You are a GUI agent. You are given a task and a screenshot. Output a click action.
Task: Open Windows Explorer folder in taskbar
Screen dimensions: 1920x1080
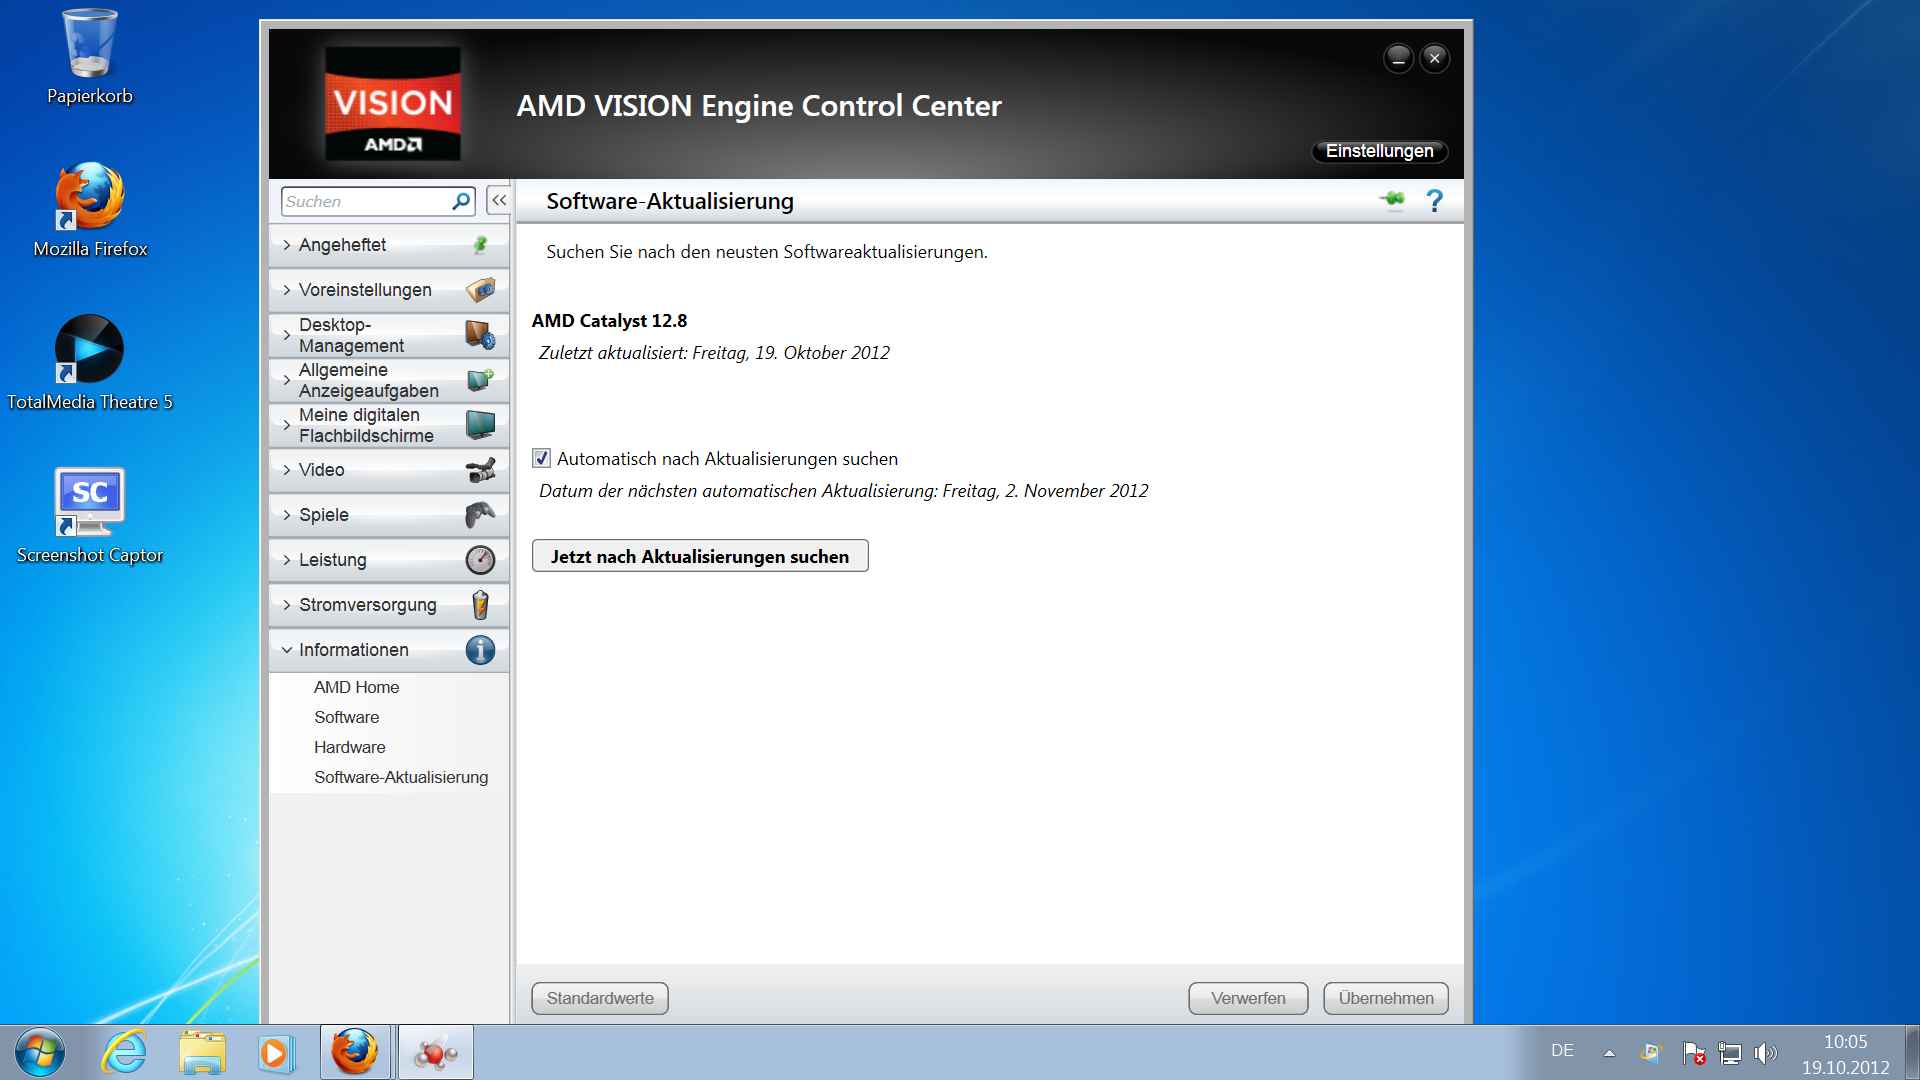tap(201, 1052)
